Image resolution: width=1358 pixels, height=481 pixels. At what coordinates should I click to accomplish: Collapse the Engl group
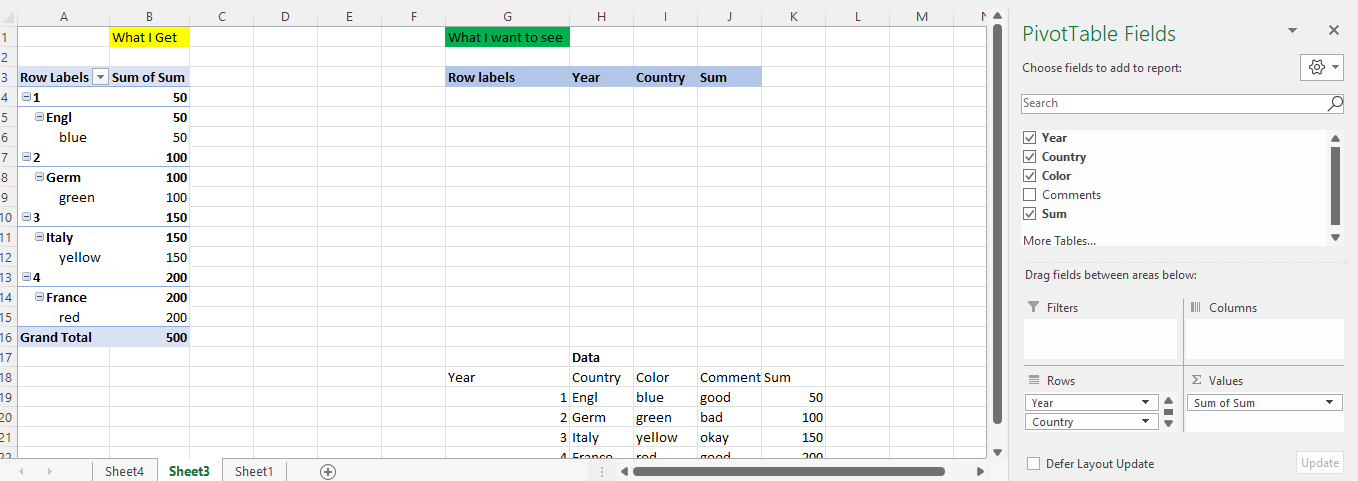point(39,117)
